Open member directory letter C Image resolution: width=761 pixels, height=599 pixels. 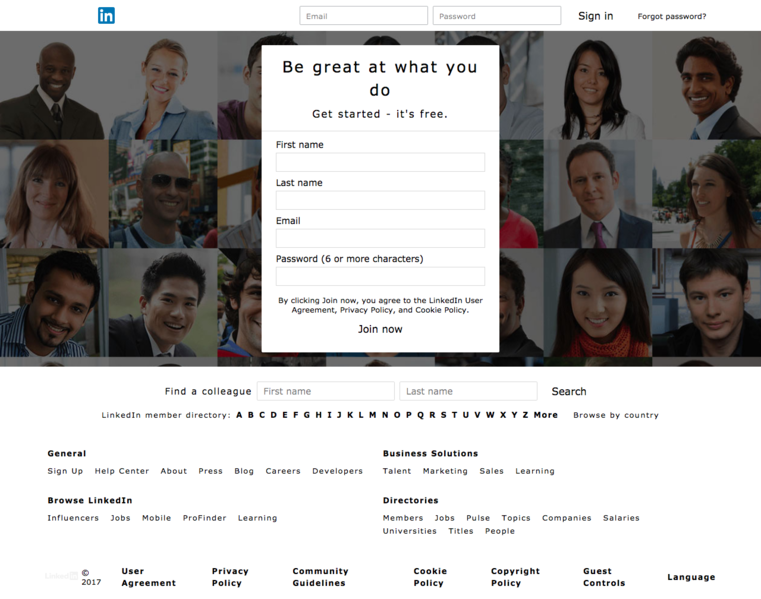pyautogui.click(x=262, y=415)
